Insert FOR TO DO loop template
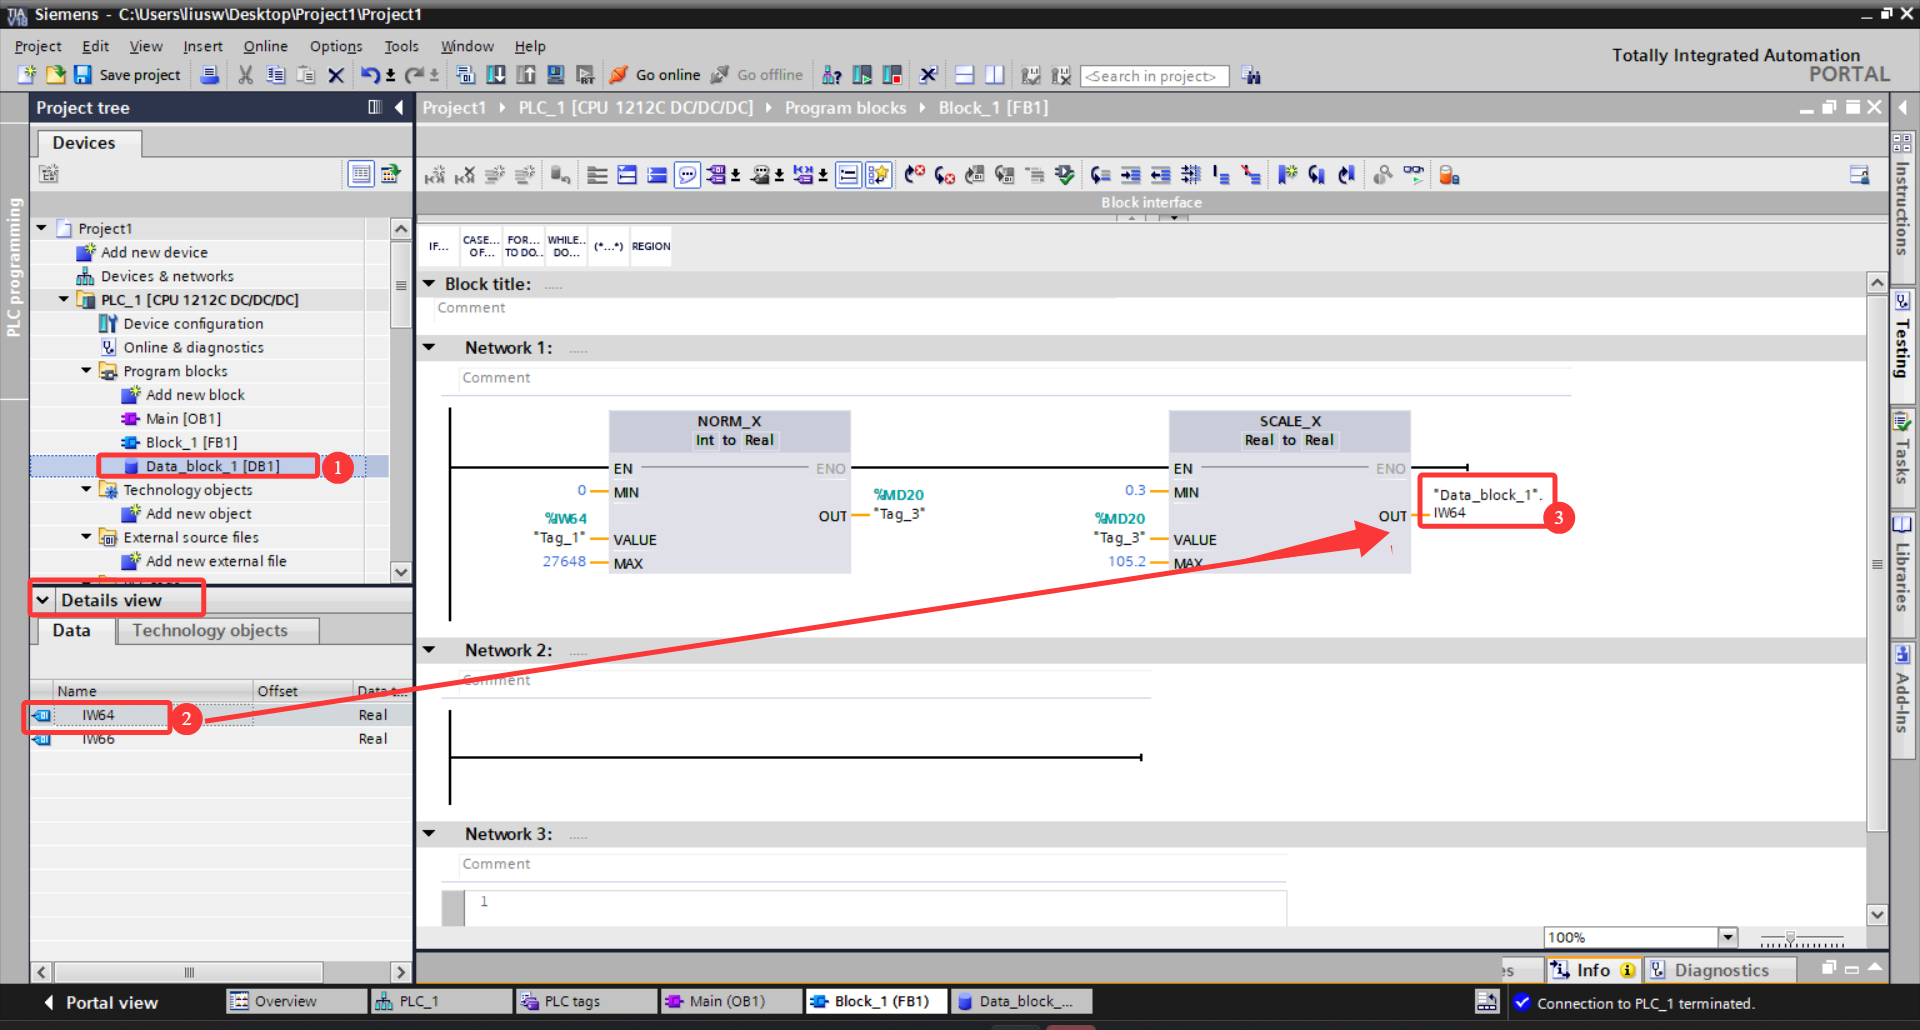 (x=523, y=246)
